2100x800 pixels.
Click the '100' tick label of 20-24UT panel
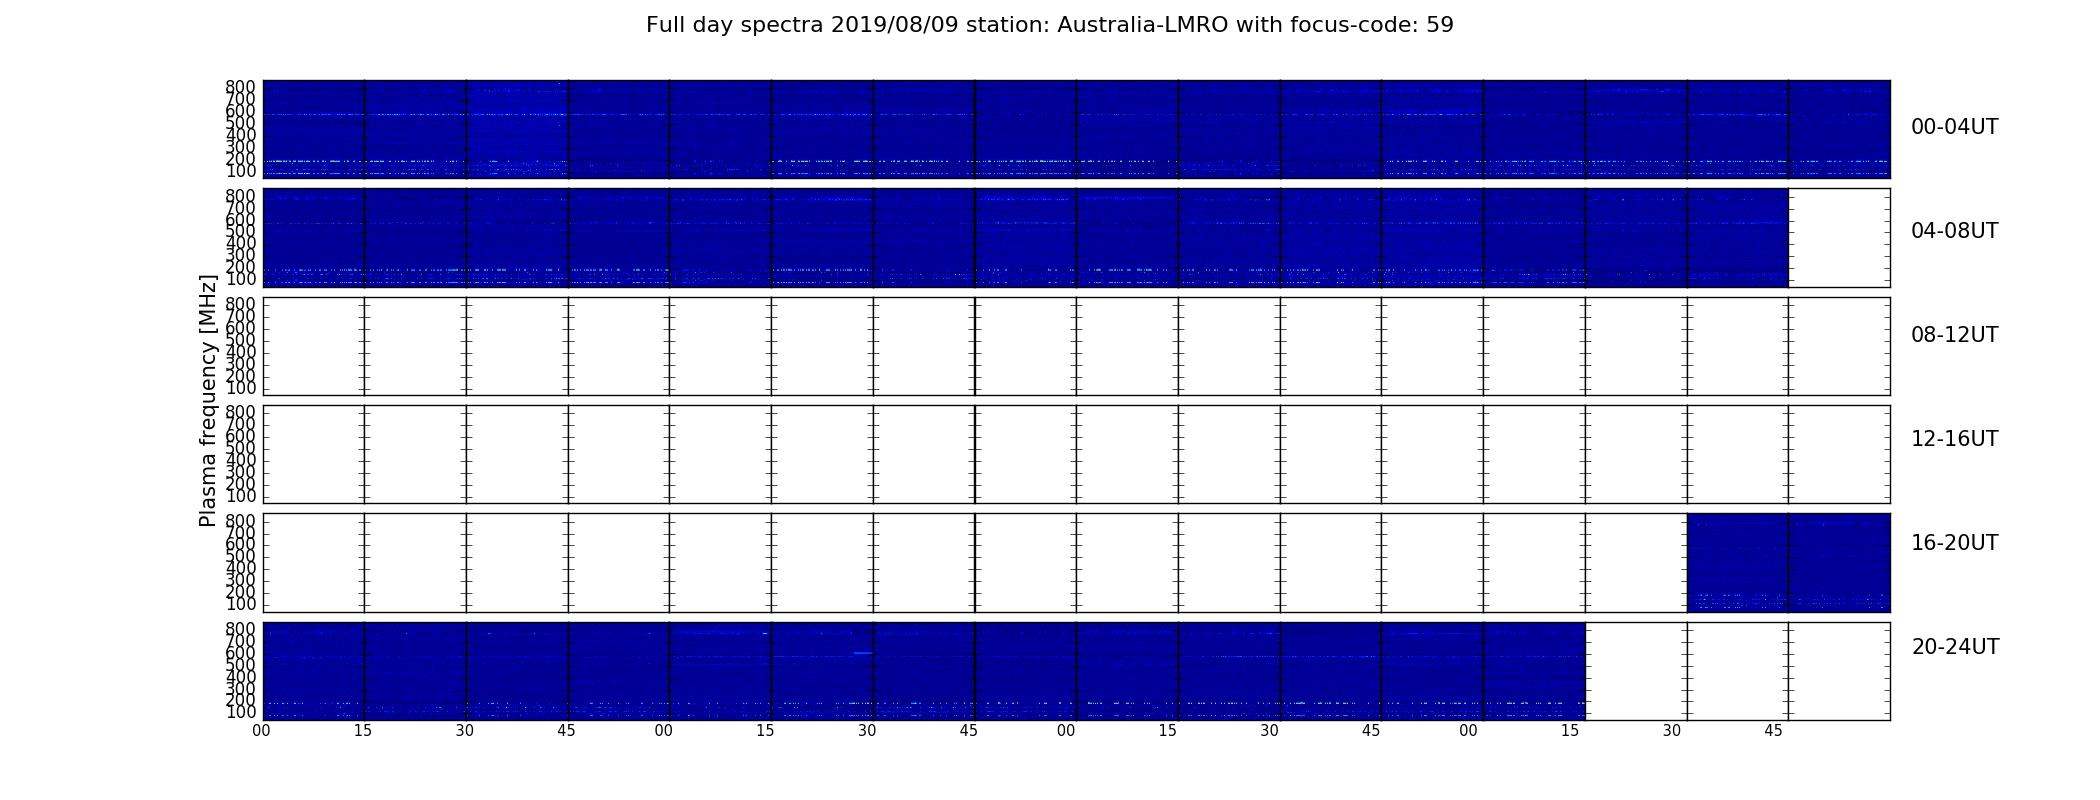click(240, 712)
